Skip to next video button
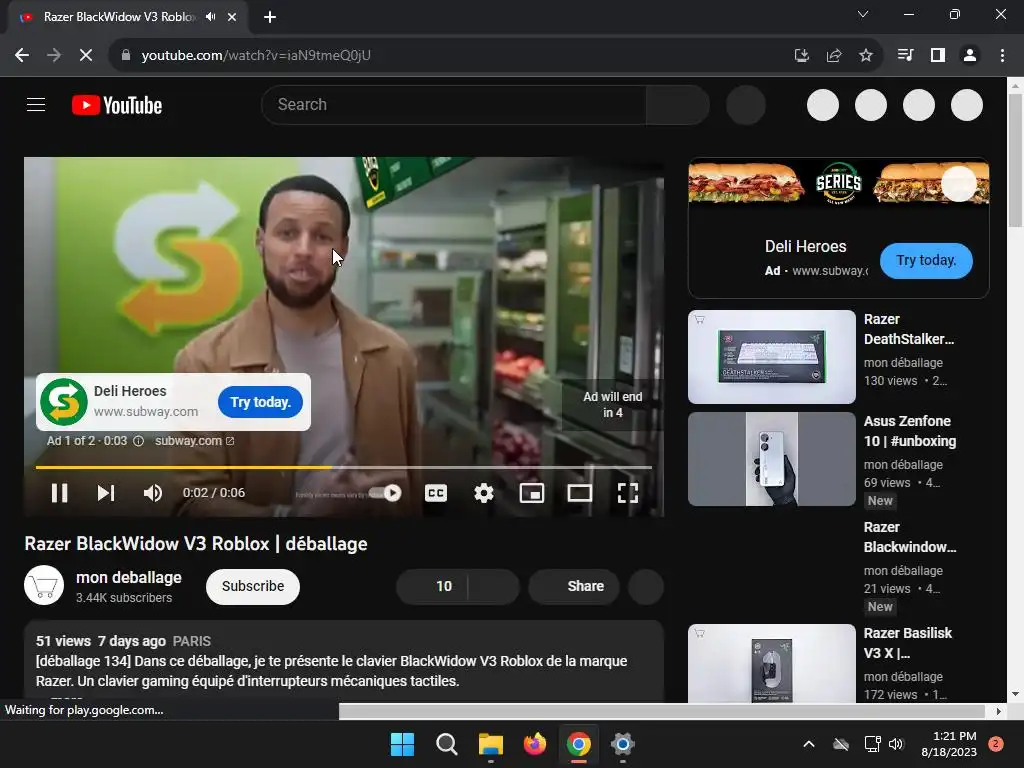 coord(106,493)
